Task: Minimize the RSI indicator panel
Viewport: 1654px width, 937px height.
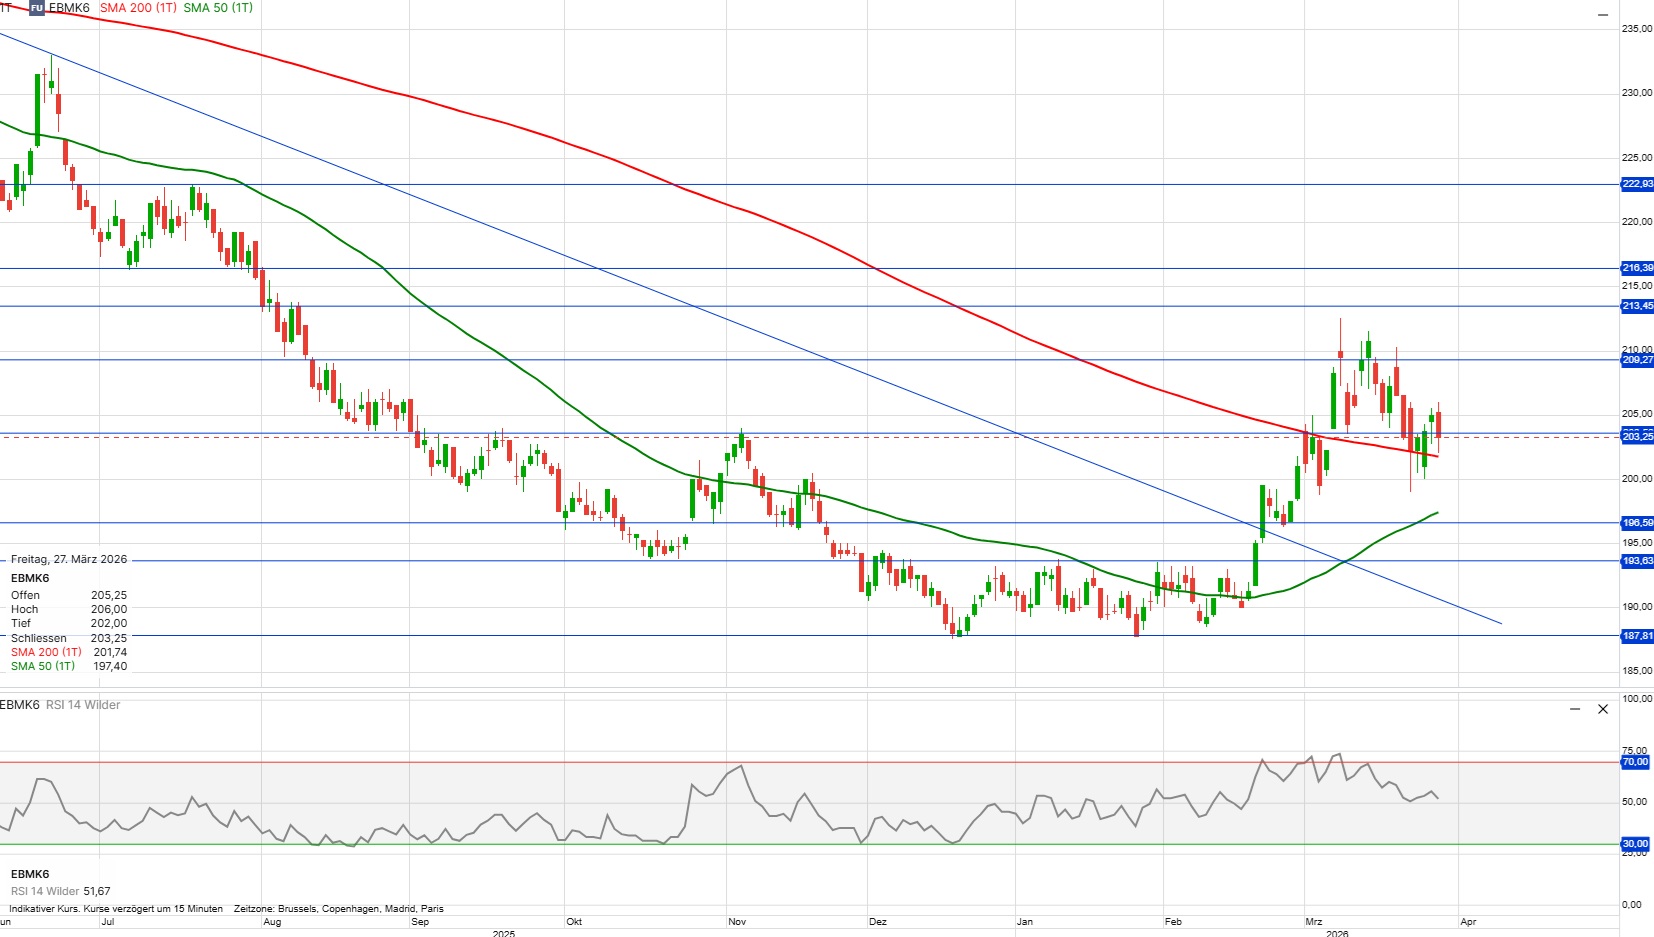Action: point(1575,709)
